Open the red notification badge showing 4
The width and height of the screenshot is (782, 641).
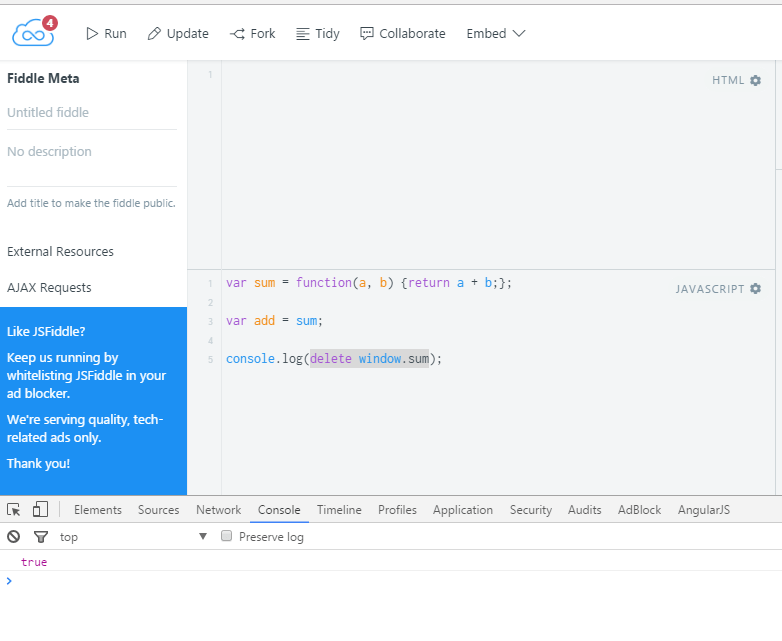tap(49, 23)
